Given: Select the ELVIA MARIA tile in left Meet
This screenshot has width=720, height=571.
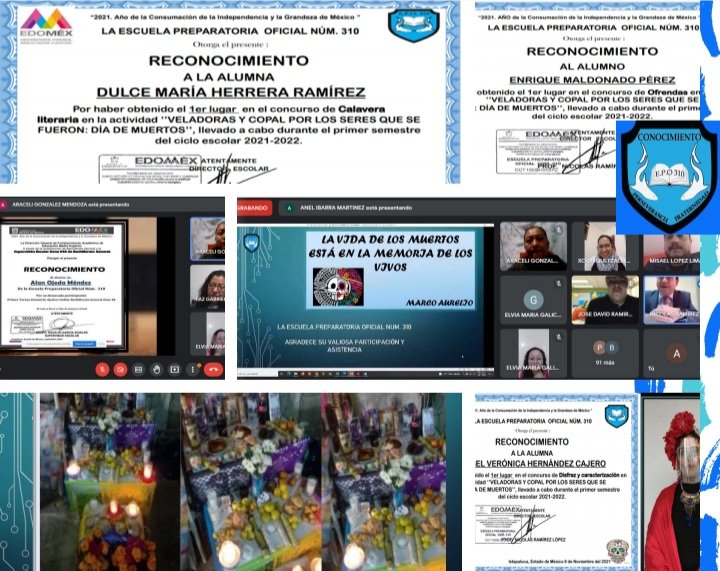Looking at the screenshot, I should pos(208,334).
